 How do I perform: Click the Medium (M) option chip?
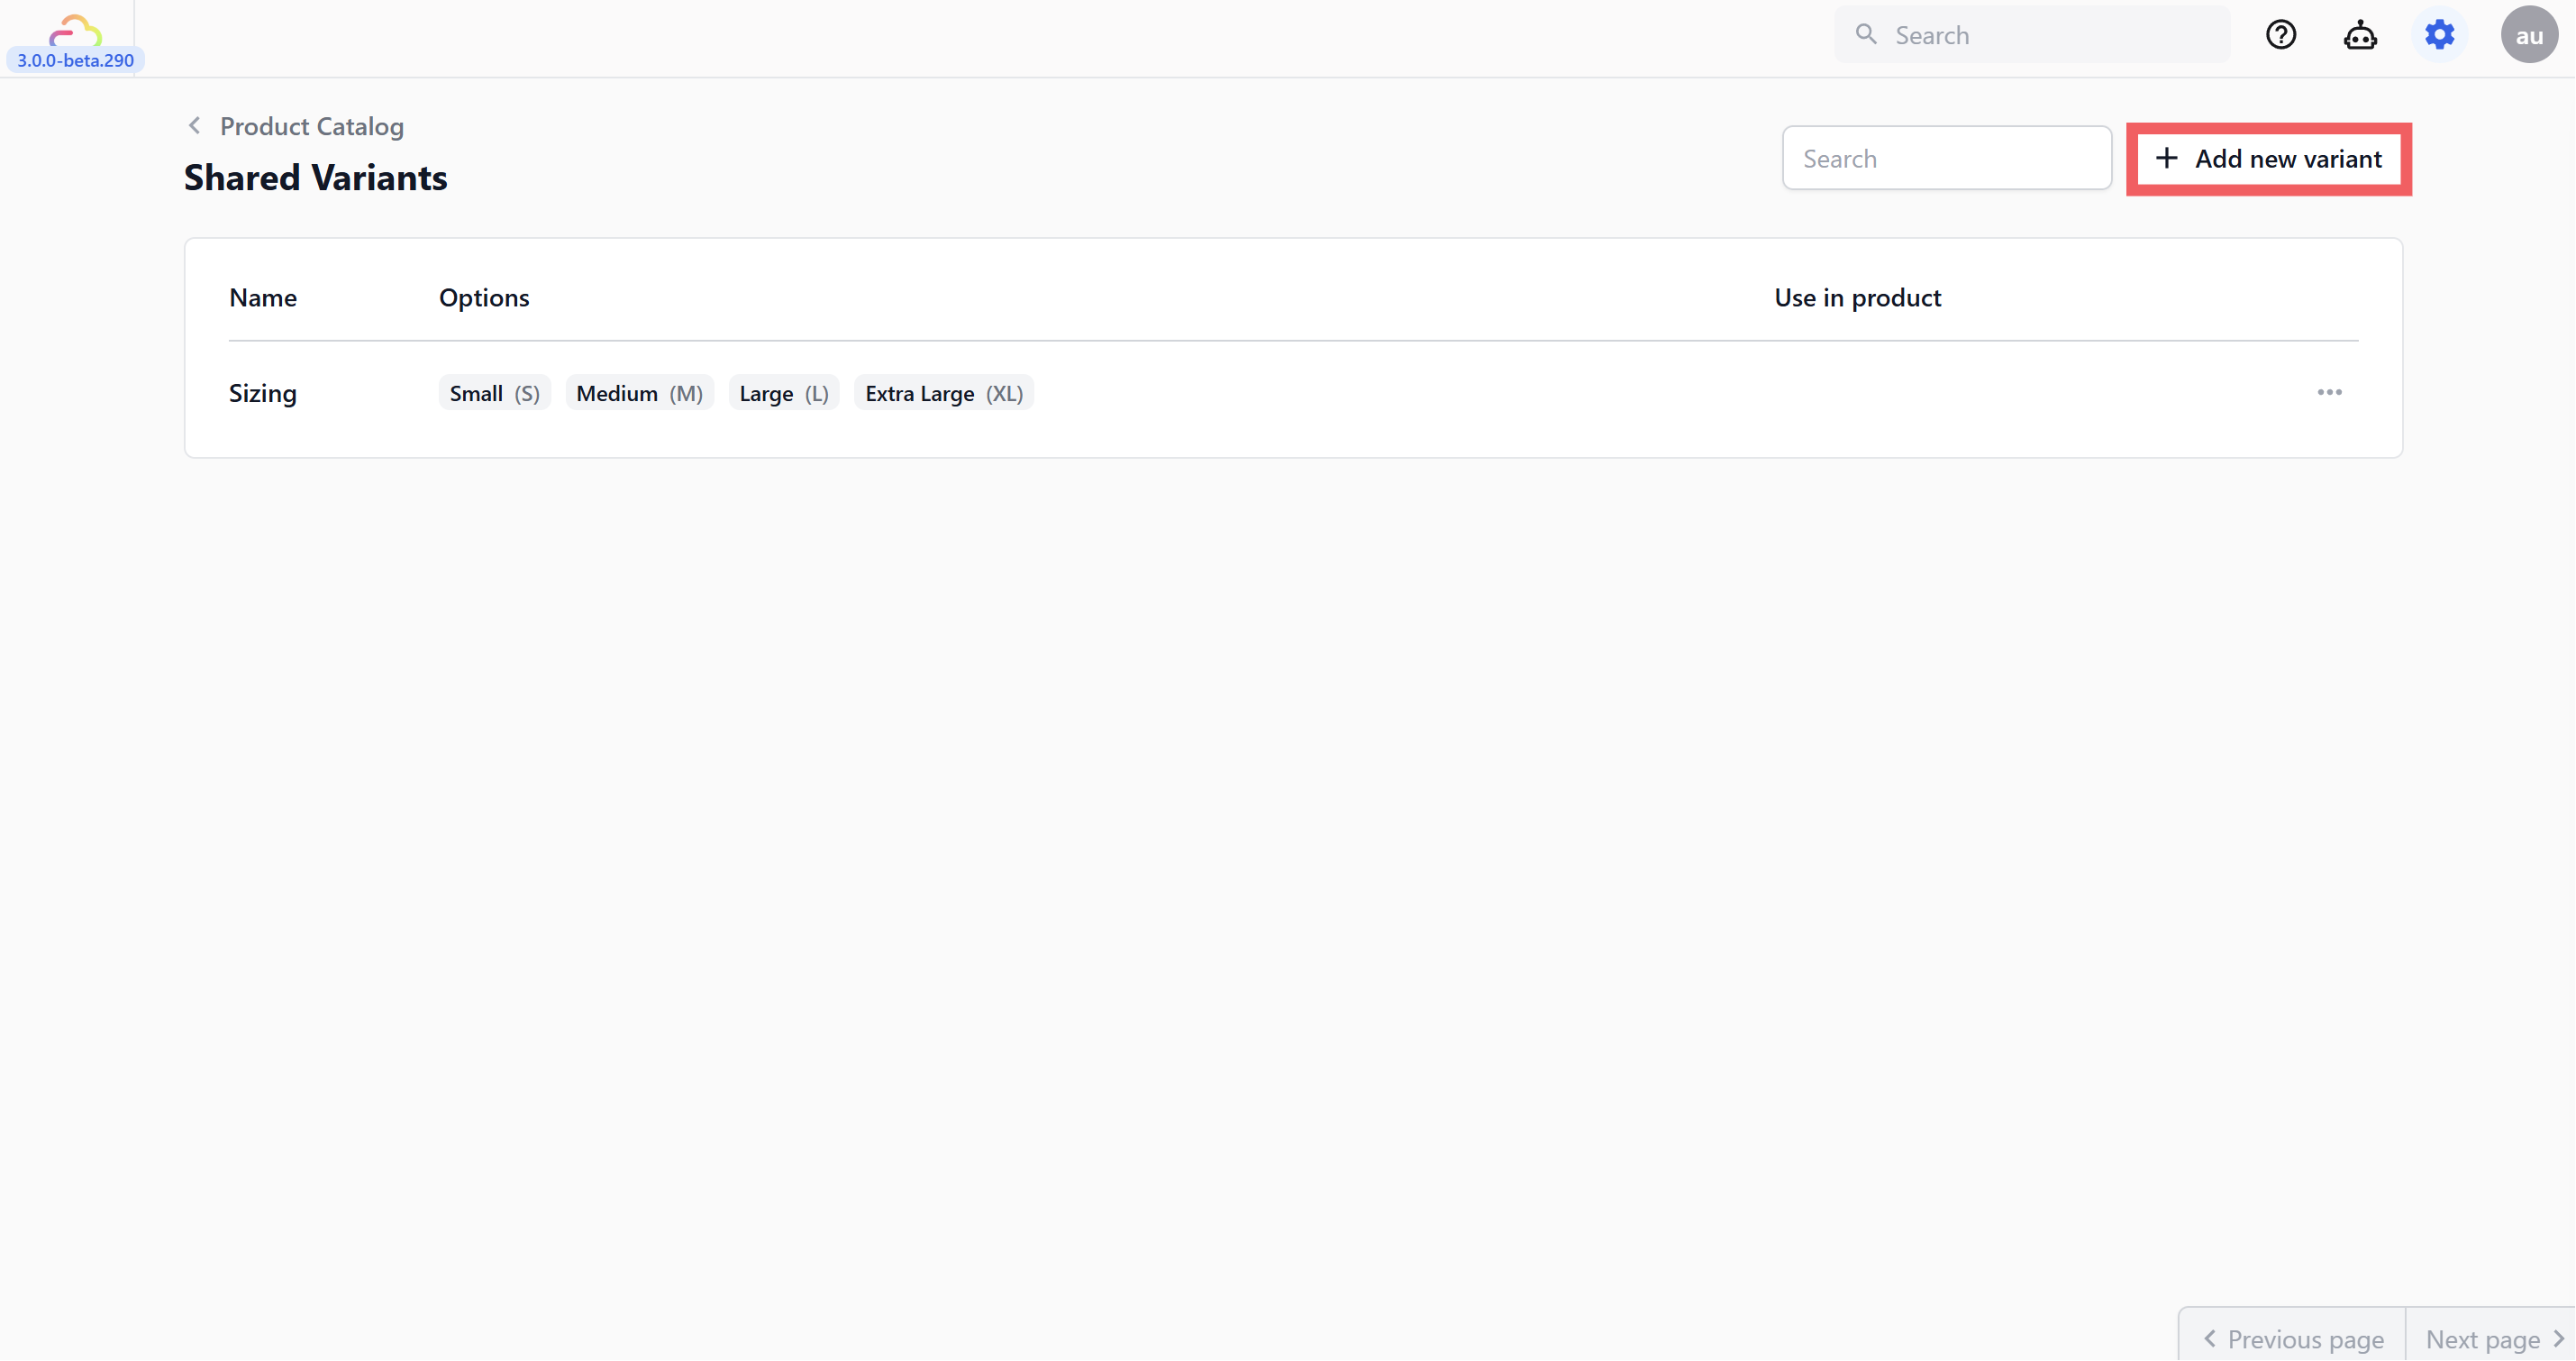pos(639,393)
